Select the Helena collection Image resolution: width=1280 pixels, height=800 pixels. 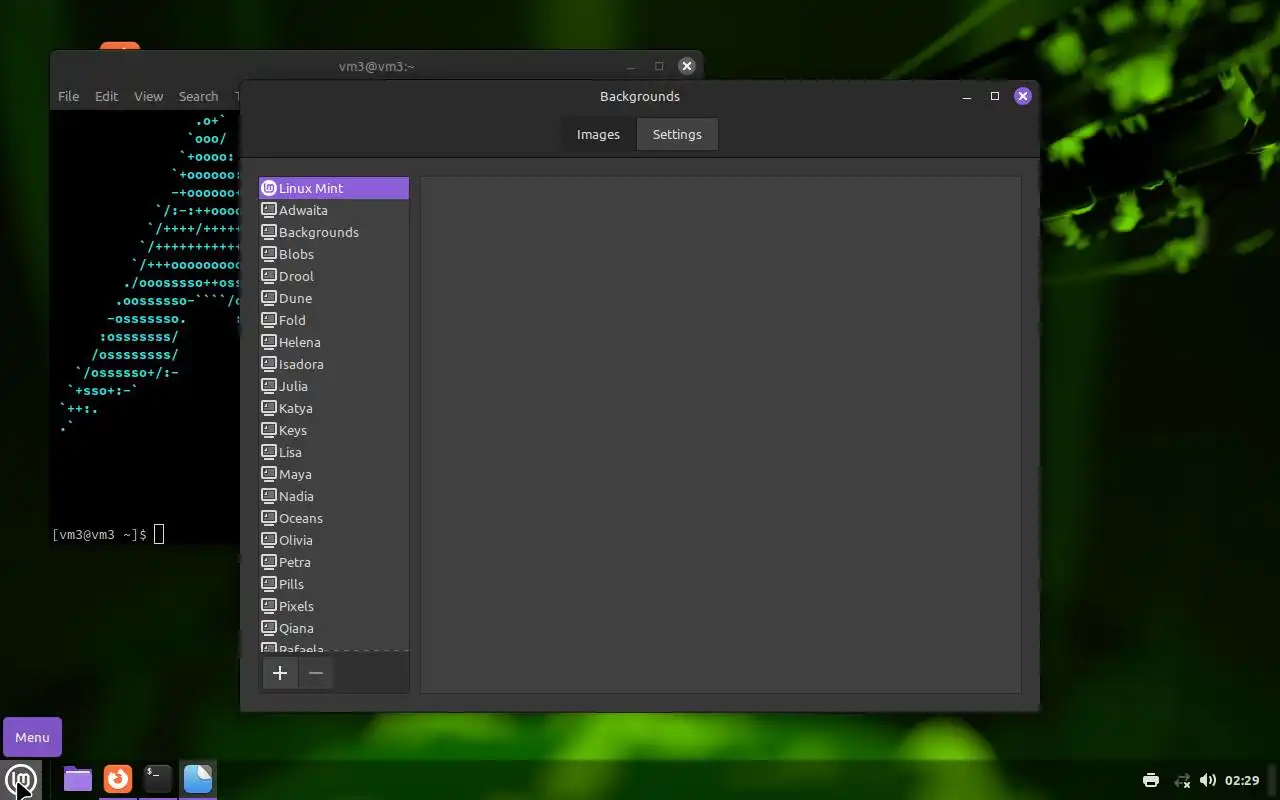click(334, 342)
